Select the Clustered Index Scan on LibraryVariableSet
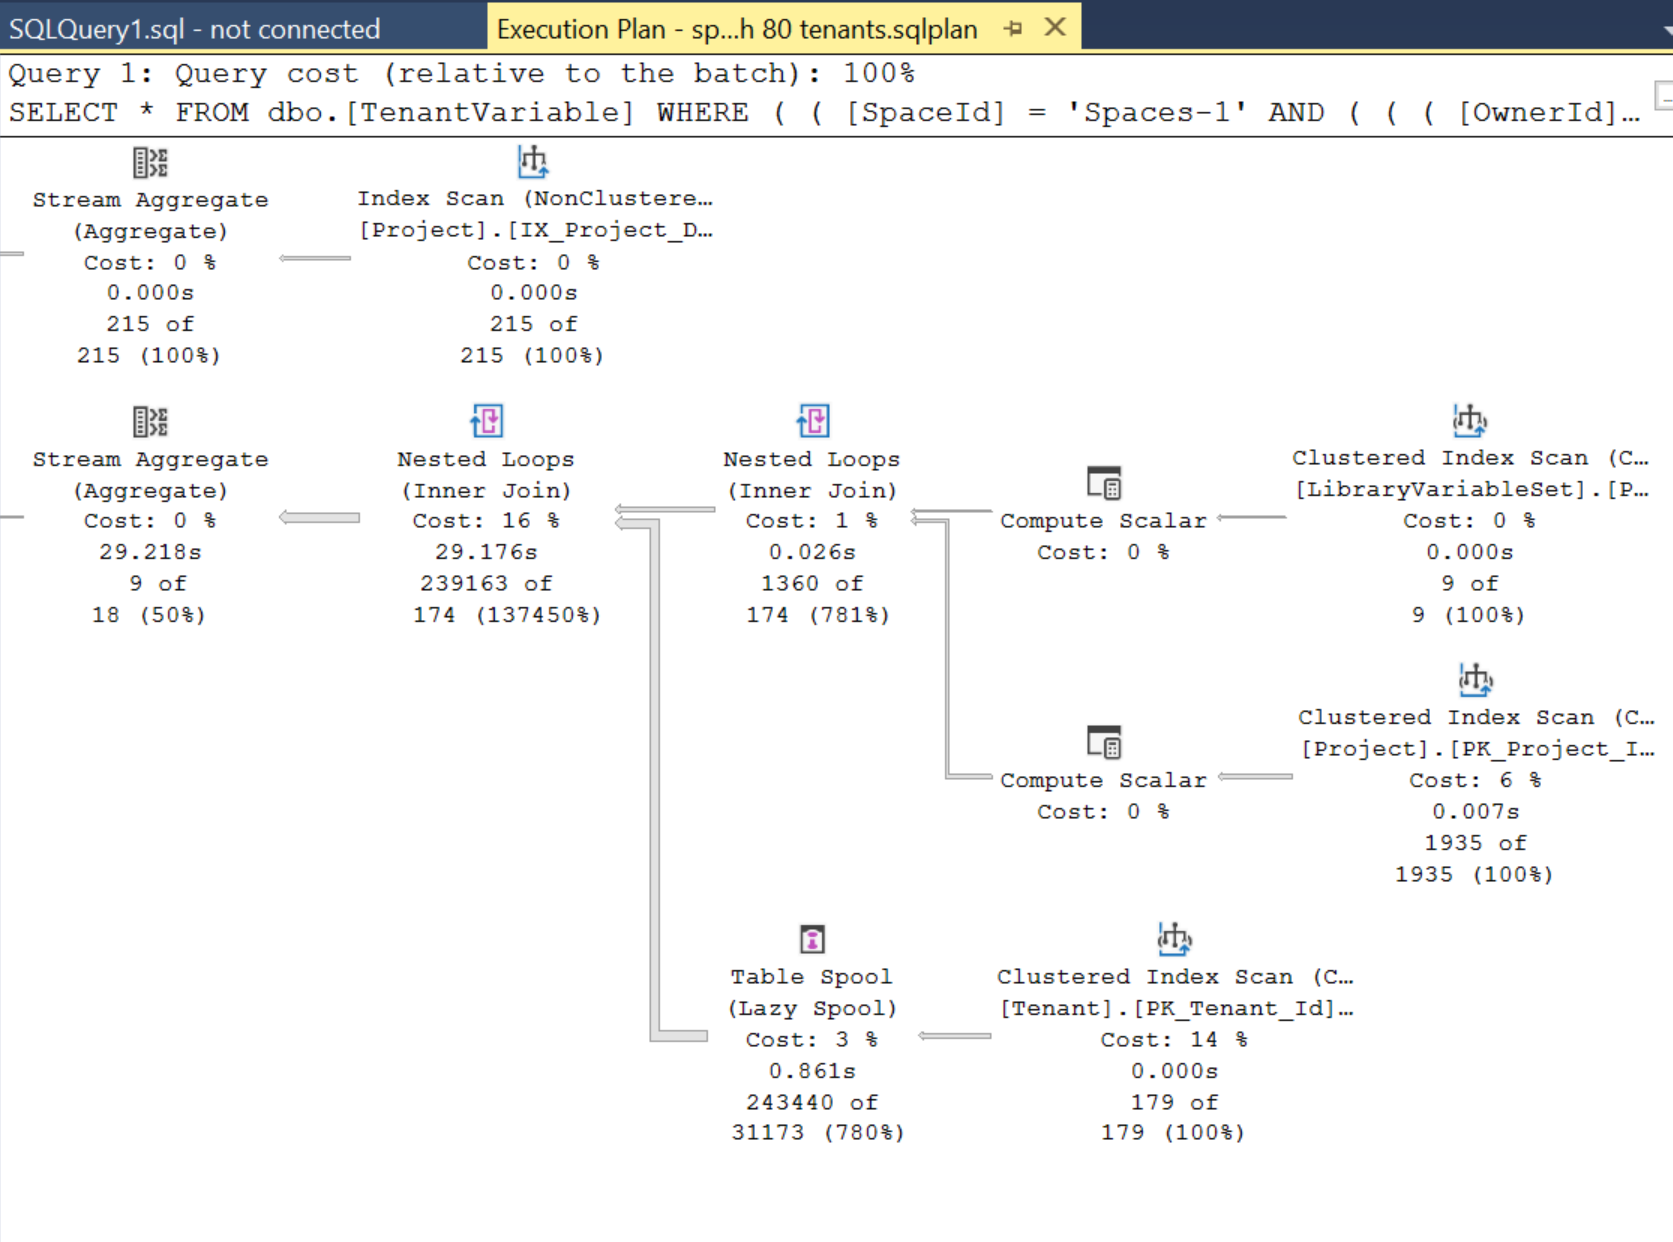 click(x=1469, y=421)
